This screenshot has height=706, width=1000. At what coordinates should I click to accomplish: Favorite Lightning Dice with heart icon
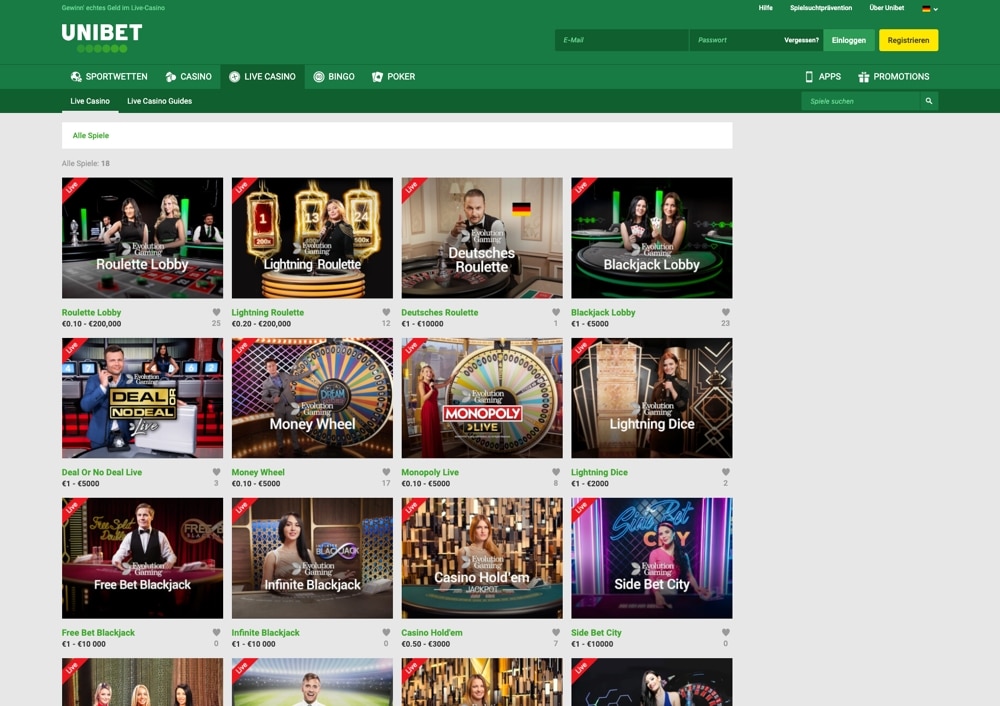[725, 472]
